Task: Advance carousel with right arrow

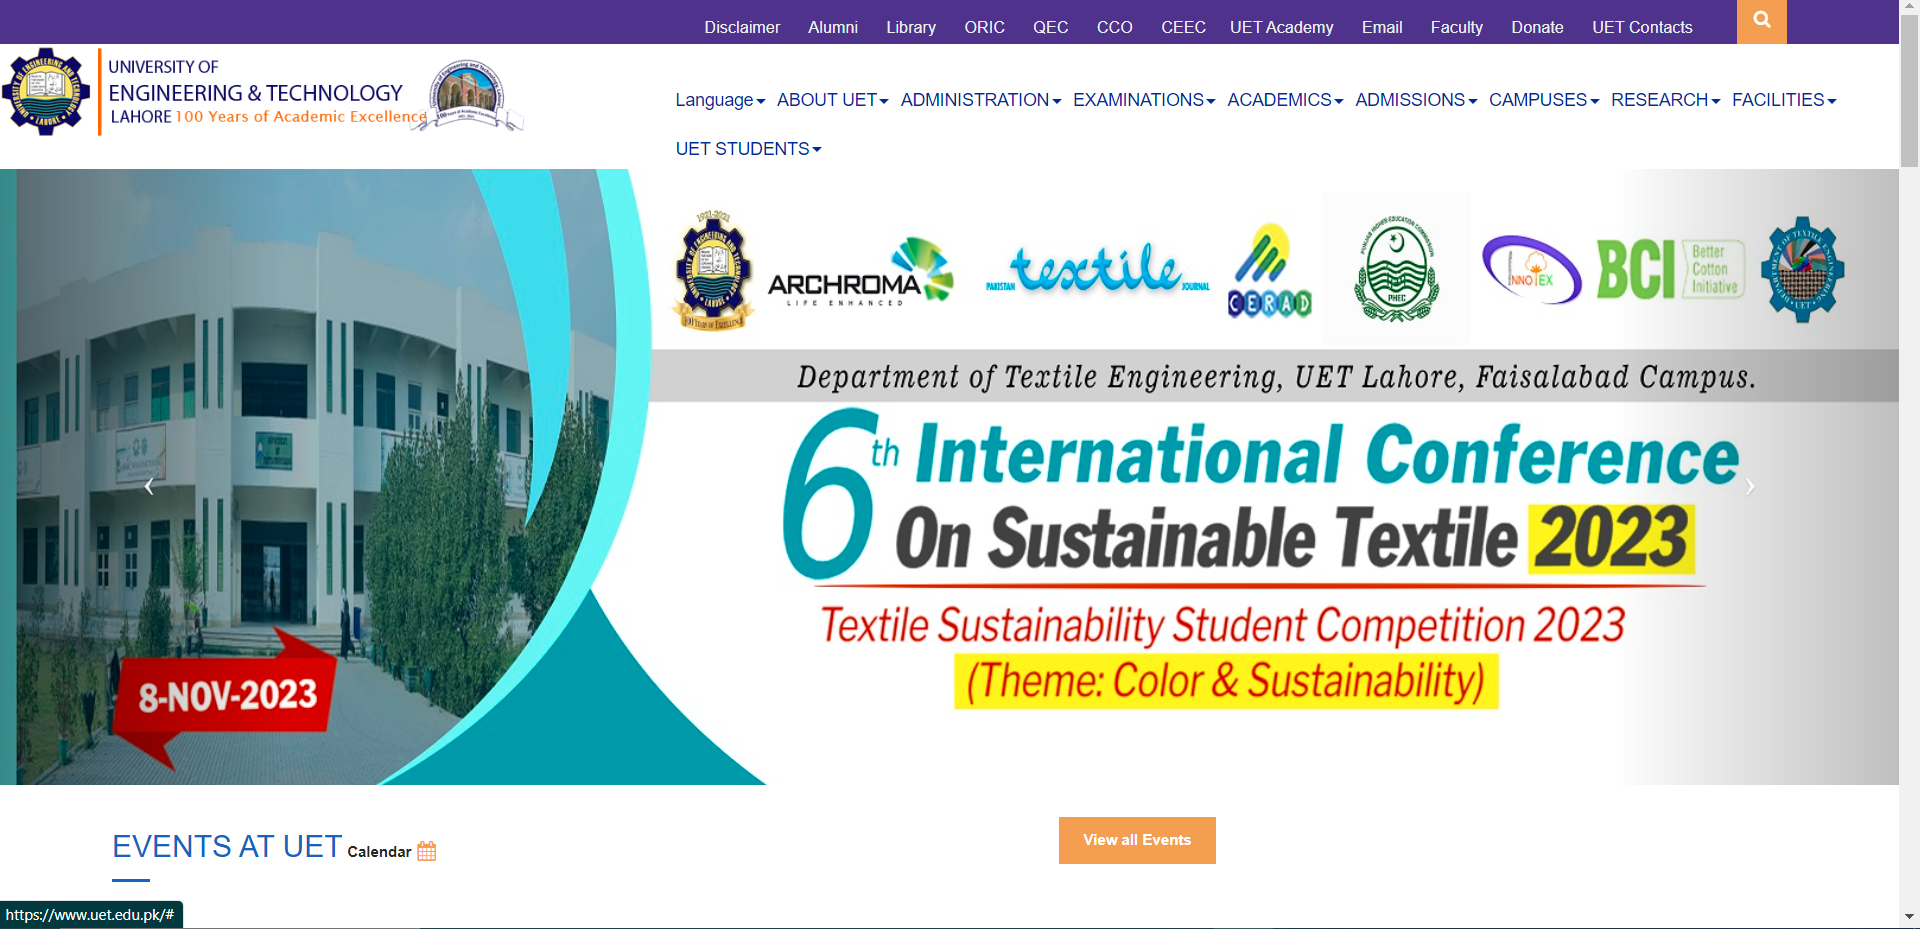Action: pyautogui.click(x=1749, y=487)
